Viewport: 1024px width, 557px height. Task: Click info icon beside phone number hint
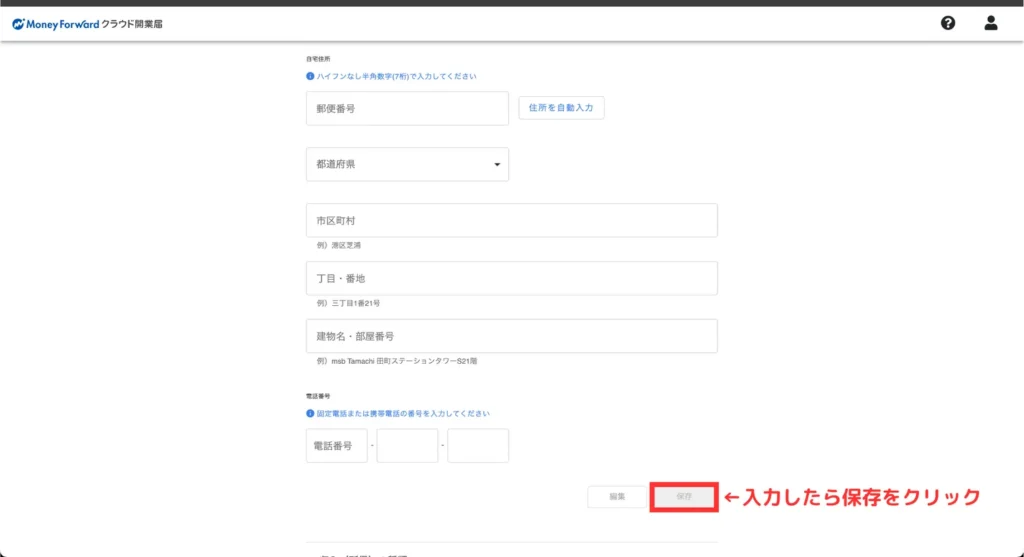[310, 413]
